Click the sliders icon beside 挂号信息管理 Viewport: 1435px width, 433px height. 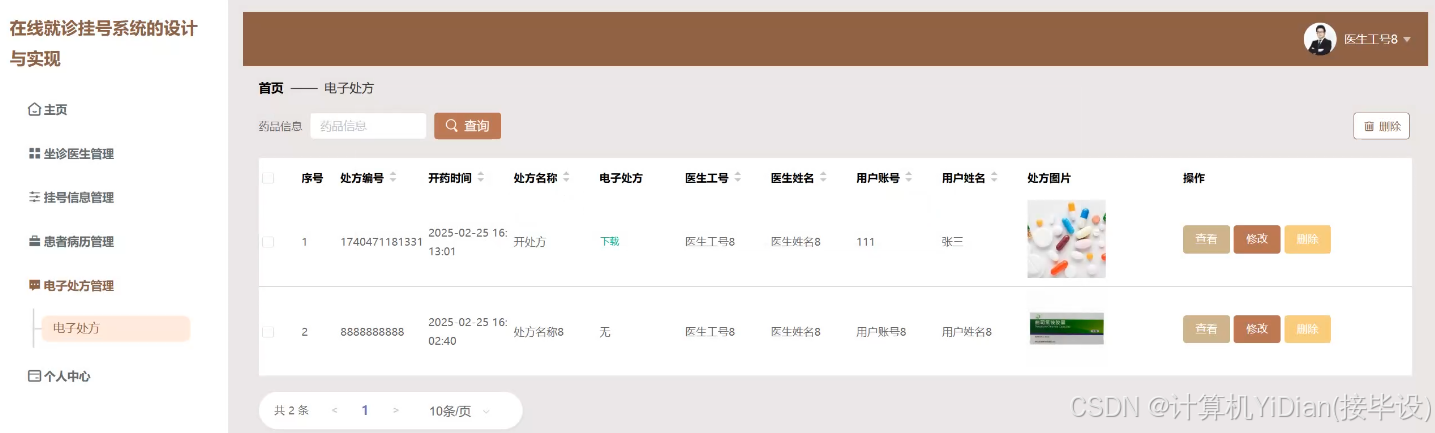tap(34, 198)
